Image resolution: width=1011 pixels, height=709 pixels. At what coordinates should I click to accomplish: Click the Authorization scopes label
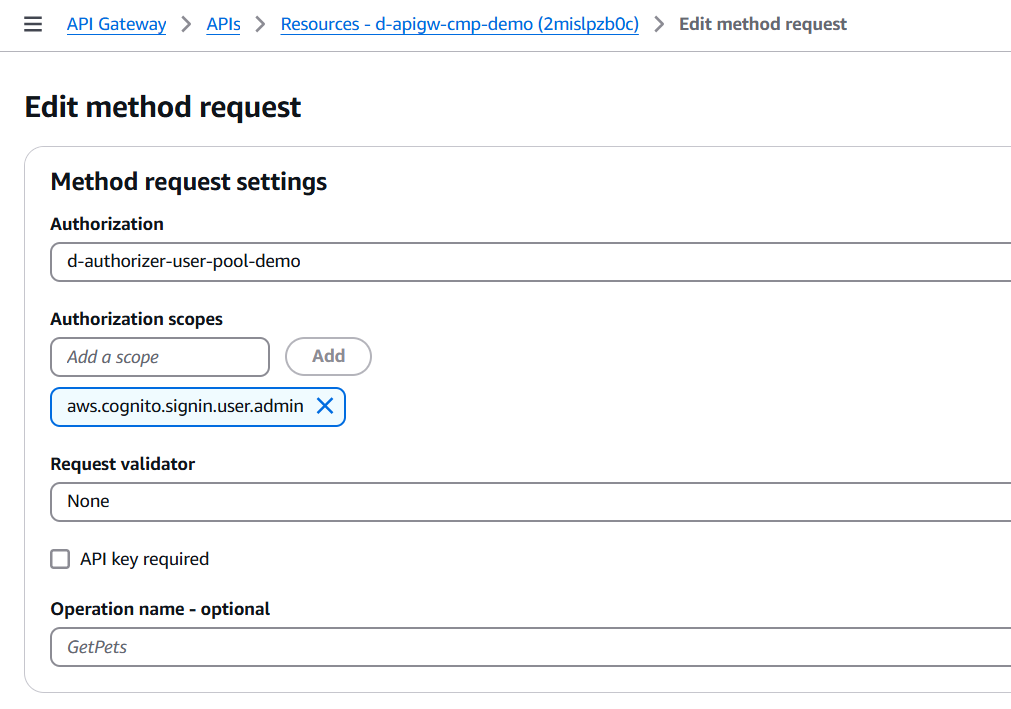136,319
